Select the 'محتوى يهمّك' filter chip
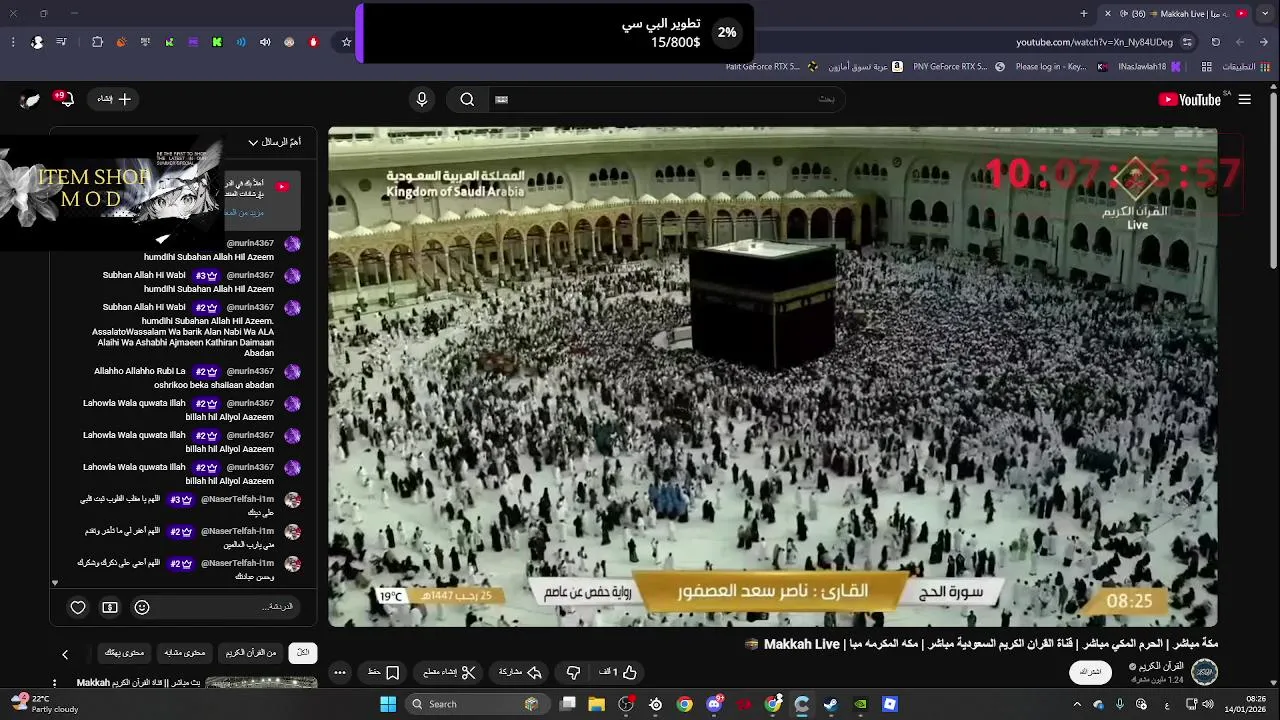This screenshot has width=1280, height=720. coord(124,653)
